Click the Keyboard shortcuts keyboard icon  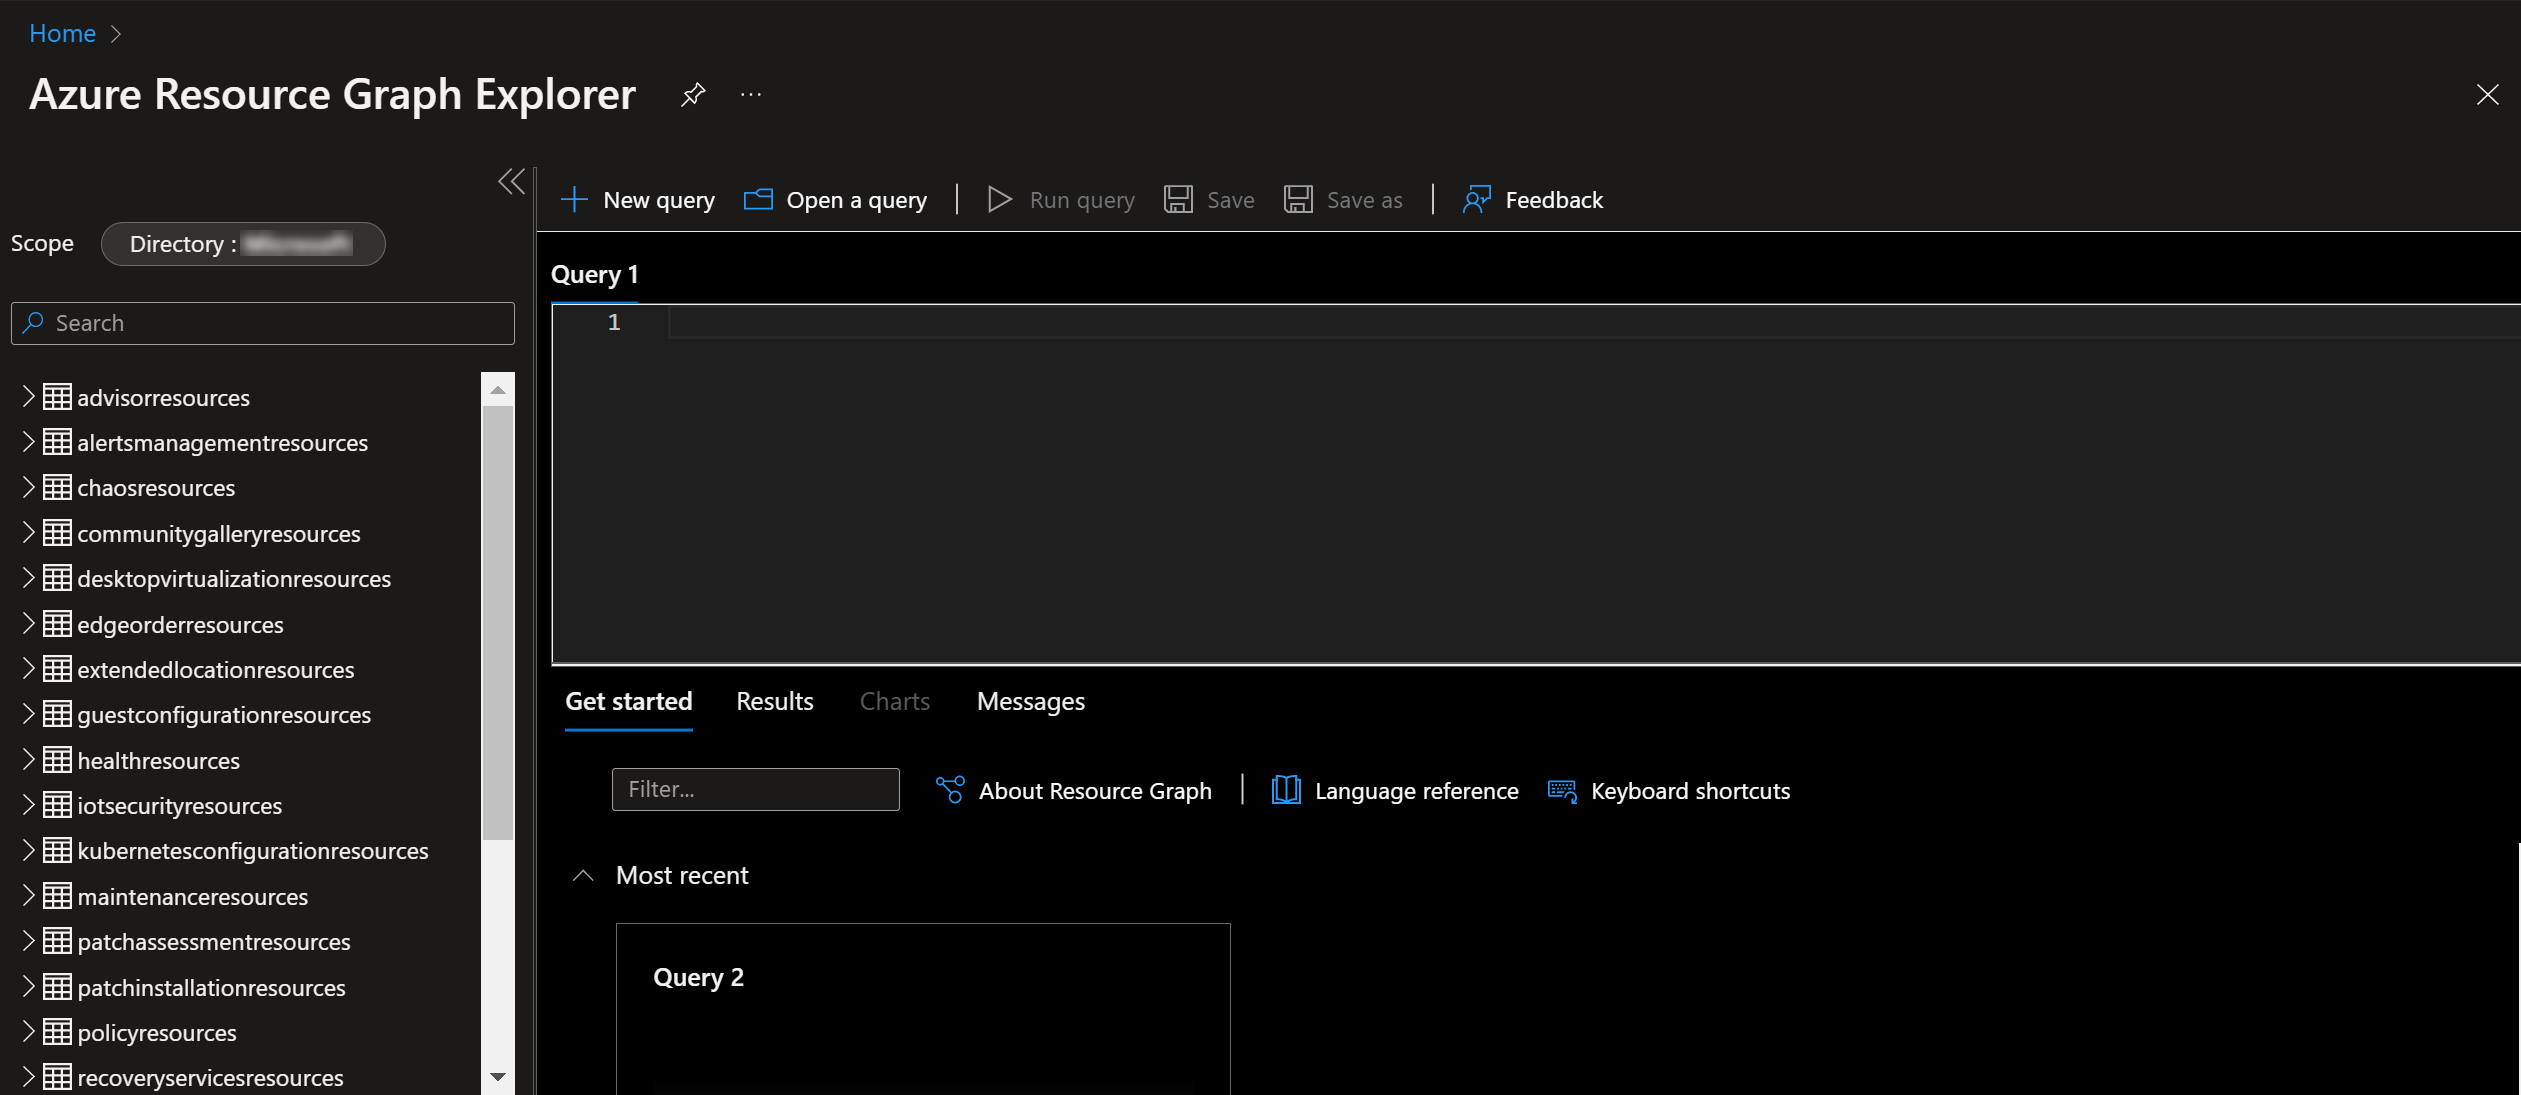(x=1562, y=791)
